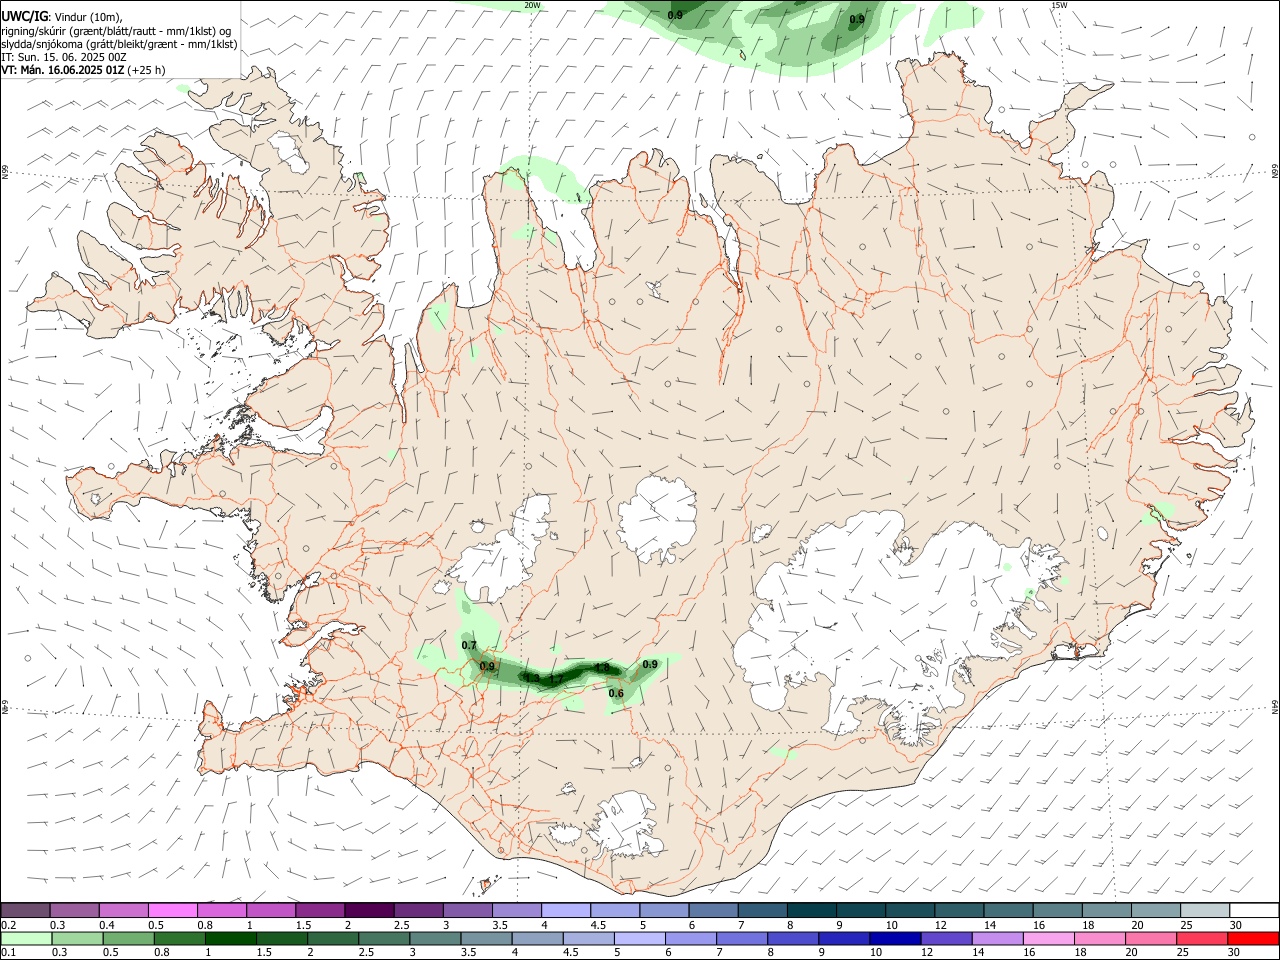
Task: Click the lightest green rain swatch above 0.1
Action: 27,939
